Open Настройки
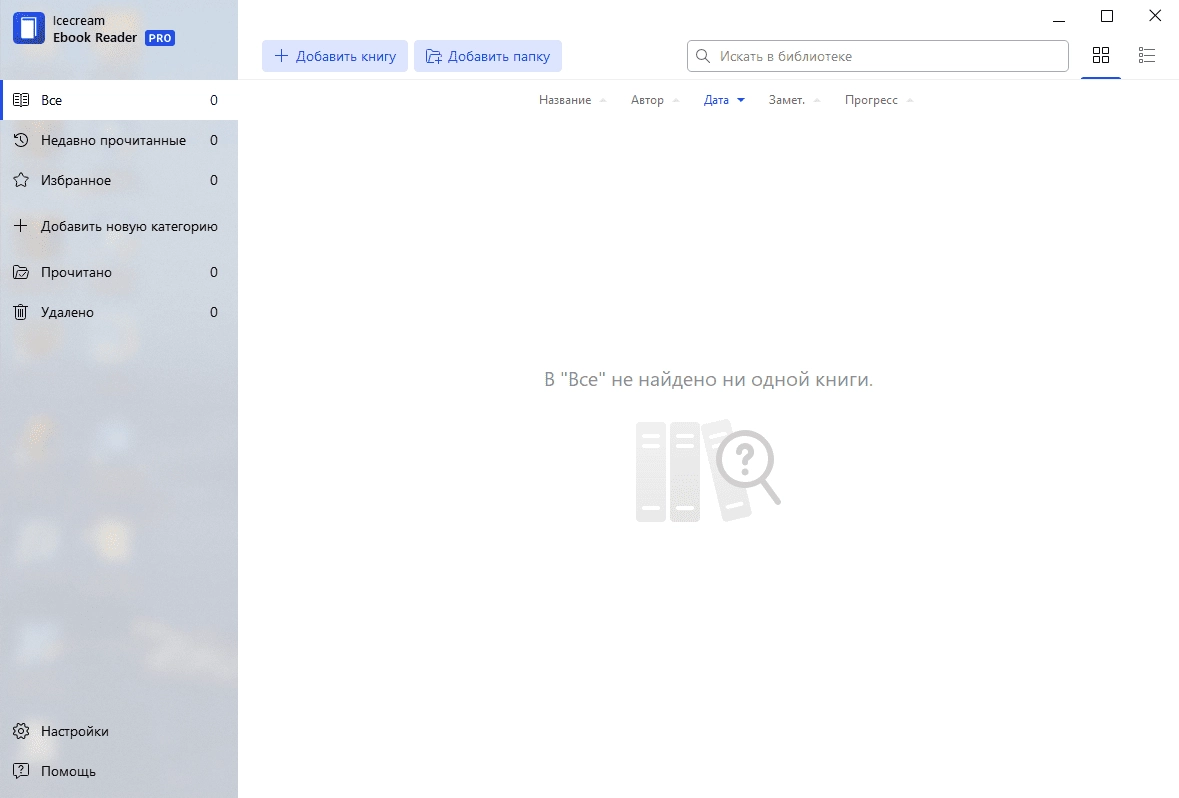 pos(120,731)
